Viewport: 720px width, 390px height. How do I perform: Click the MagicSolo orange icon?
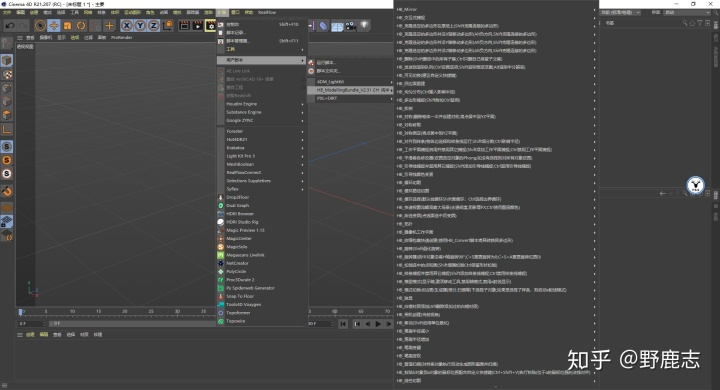(x=220, y=247)
